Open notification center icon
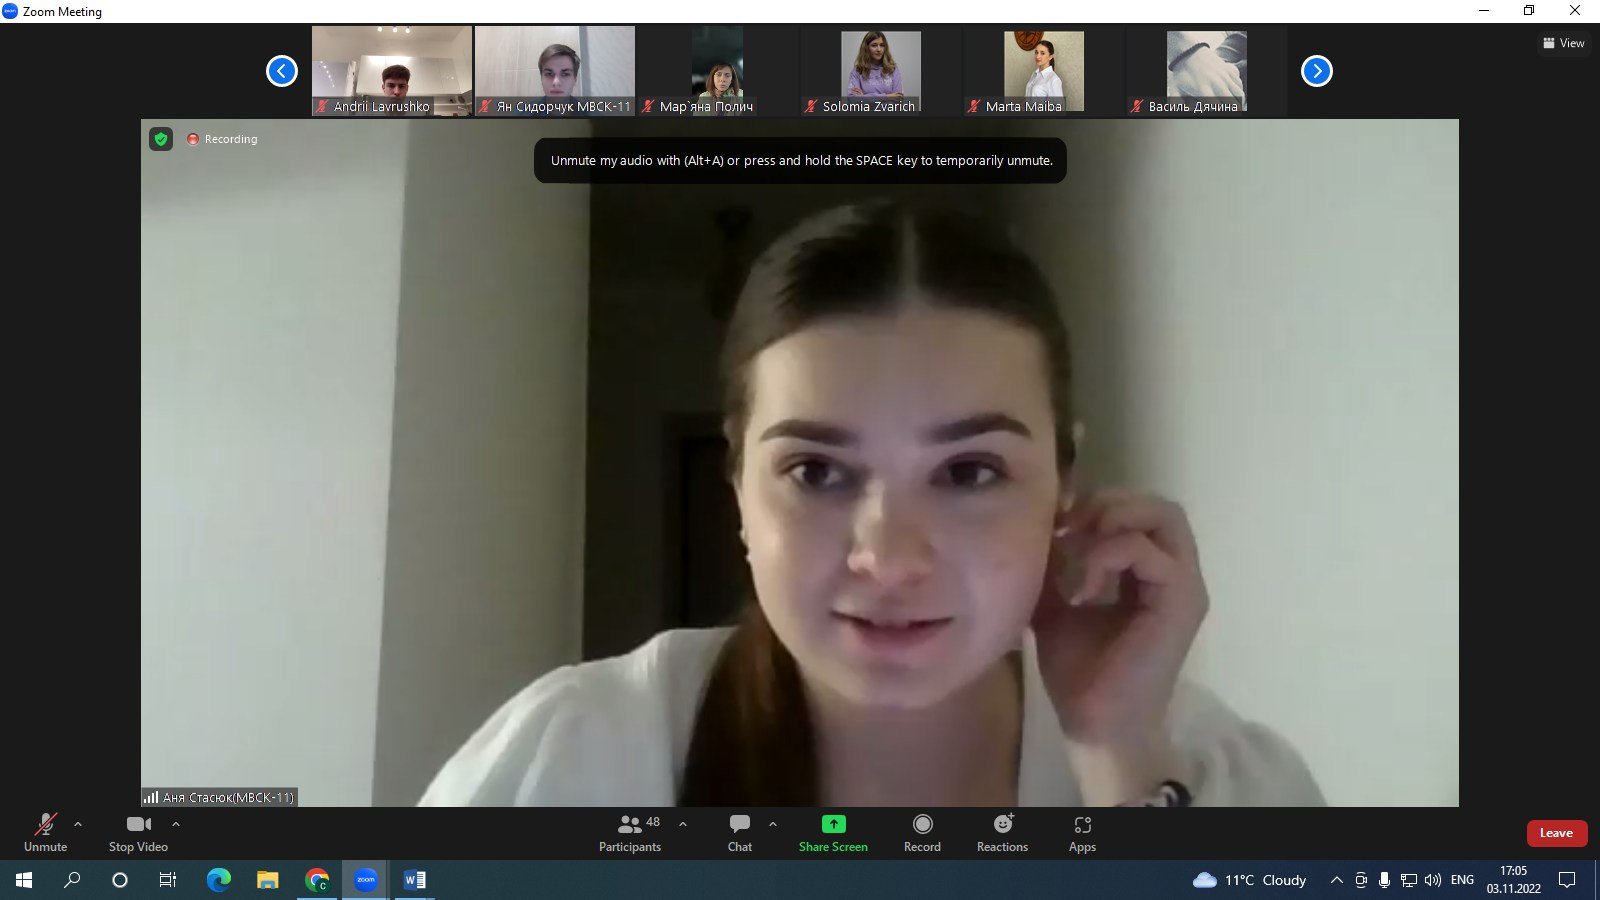The height and width of the screenshot is (900, 1600). click(x=1567, y=880)
